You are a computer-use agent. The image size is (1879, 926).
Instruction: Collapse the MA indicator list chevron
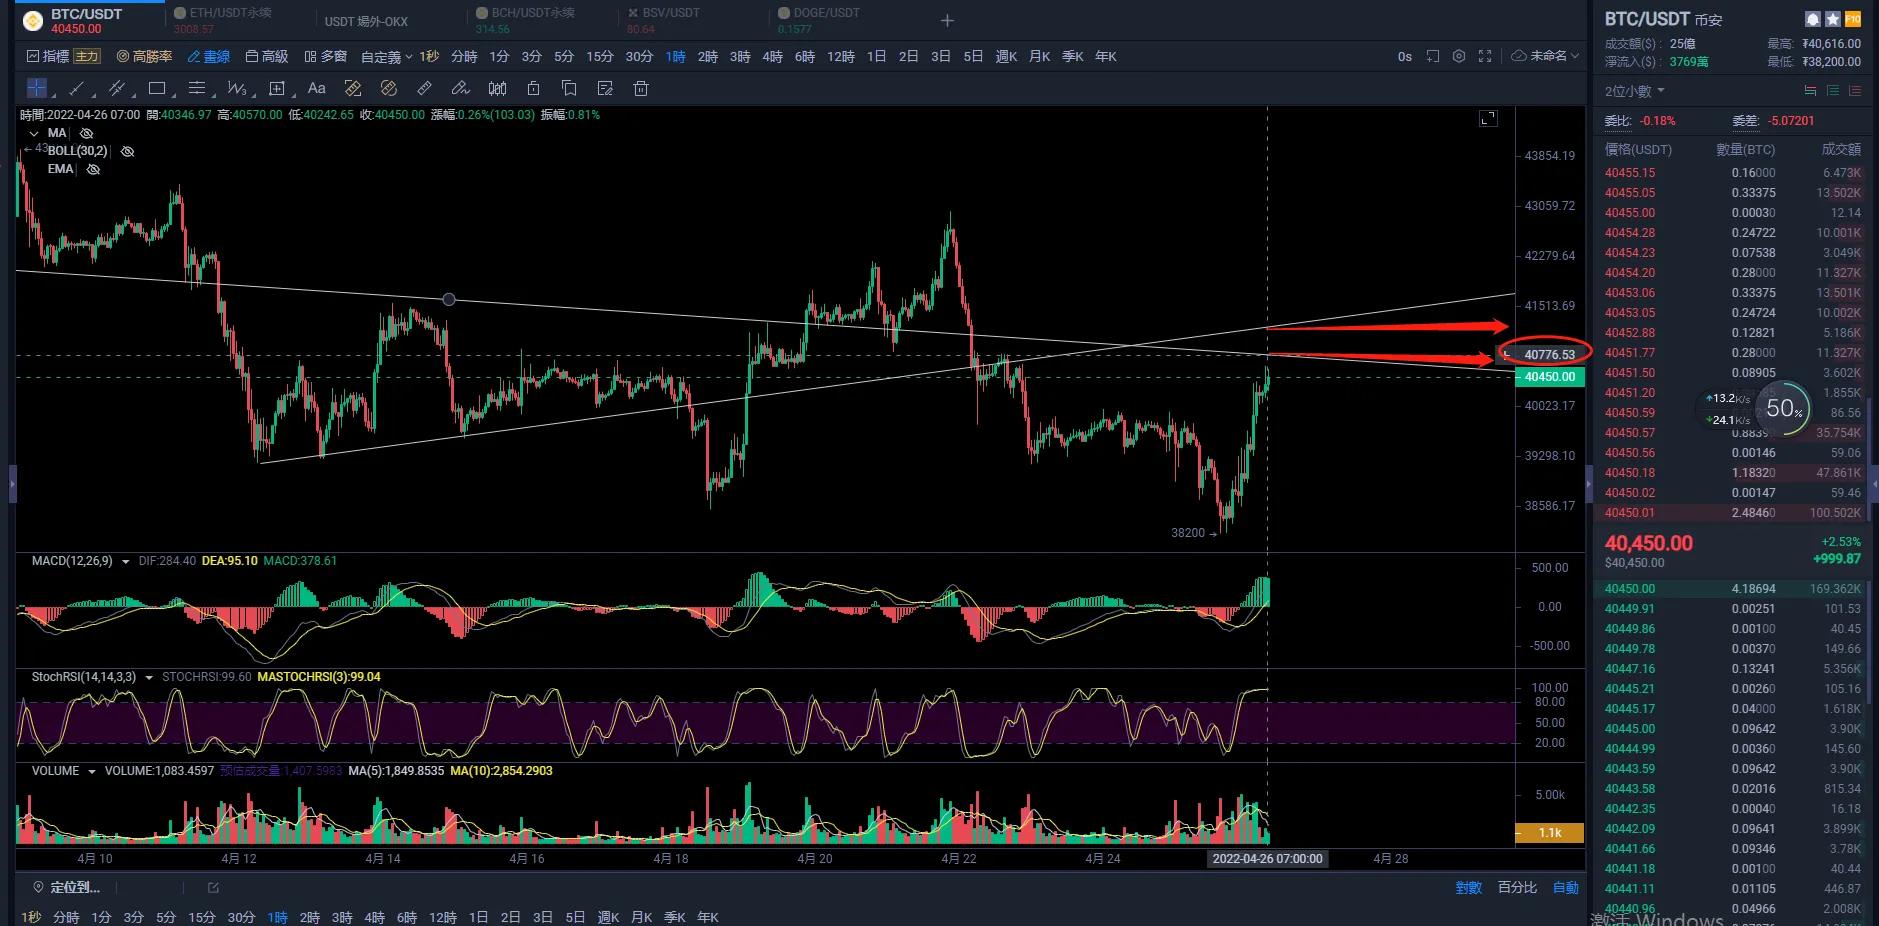click(34, 133)
